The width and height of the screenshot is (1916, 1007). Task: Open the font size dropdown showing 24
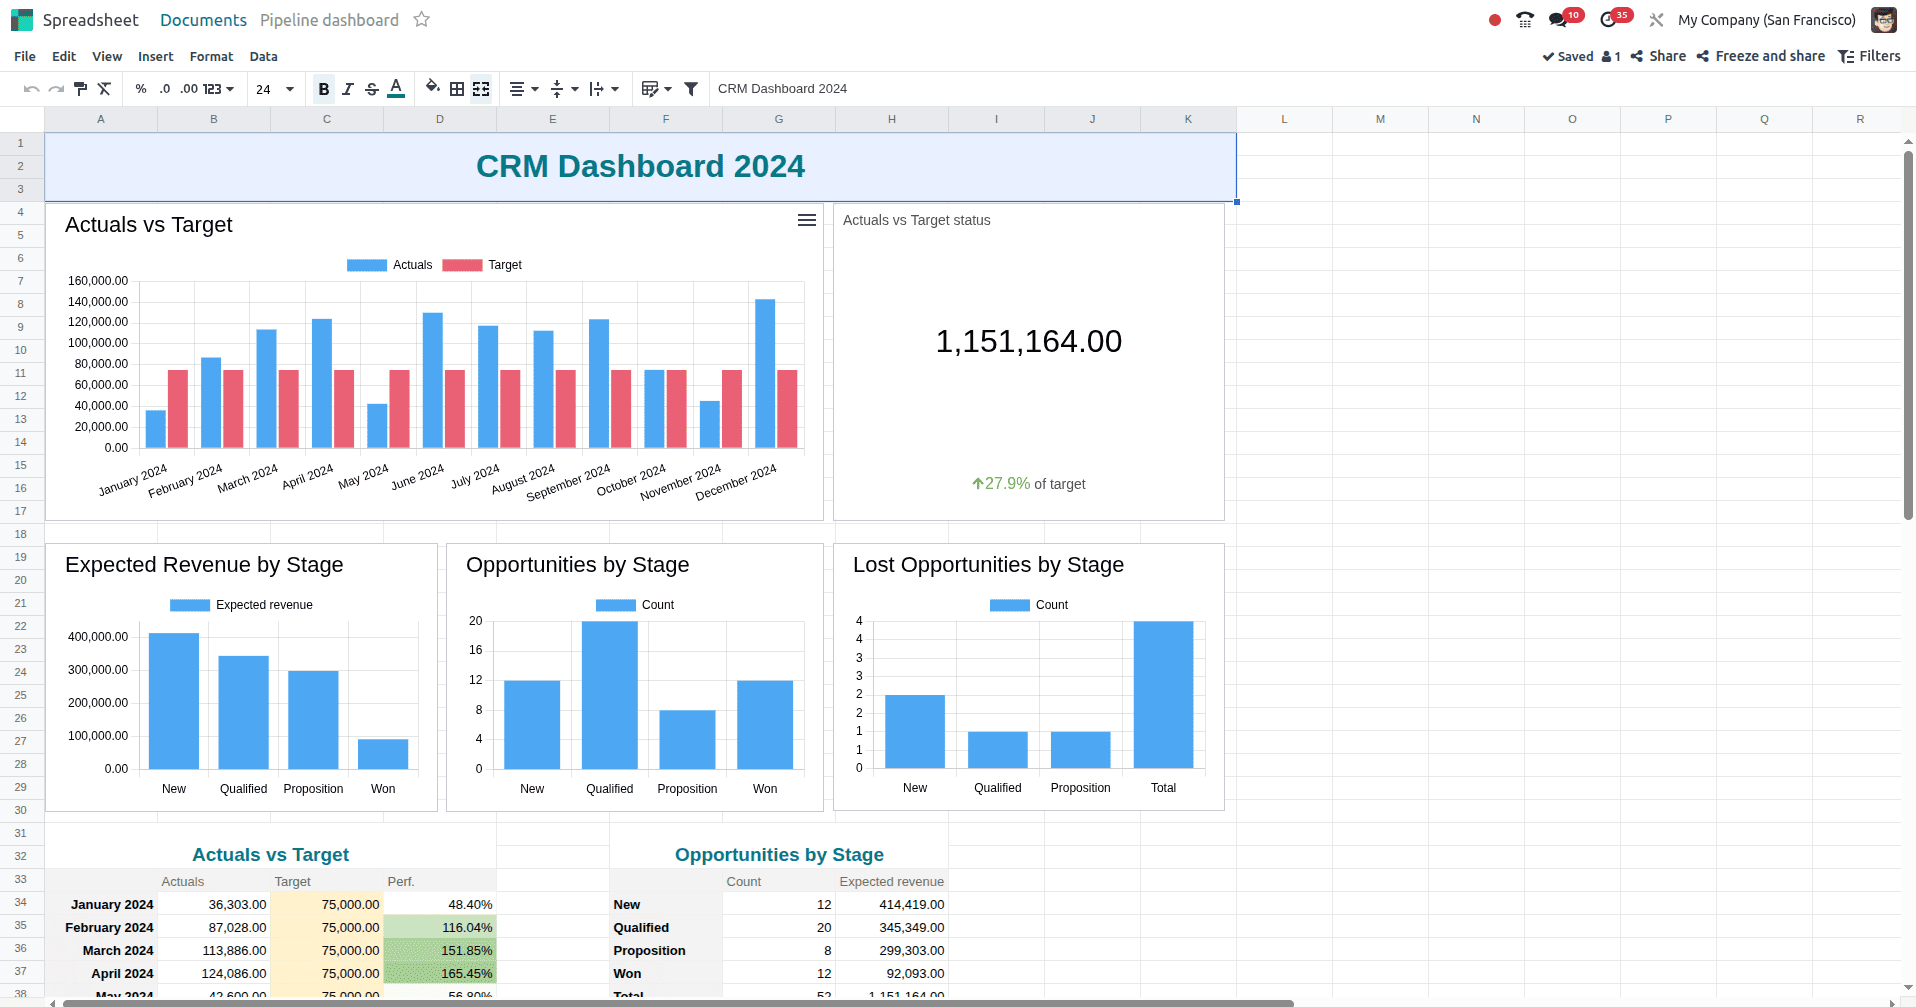click(276, 88)
